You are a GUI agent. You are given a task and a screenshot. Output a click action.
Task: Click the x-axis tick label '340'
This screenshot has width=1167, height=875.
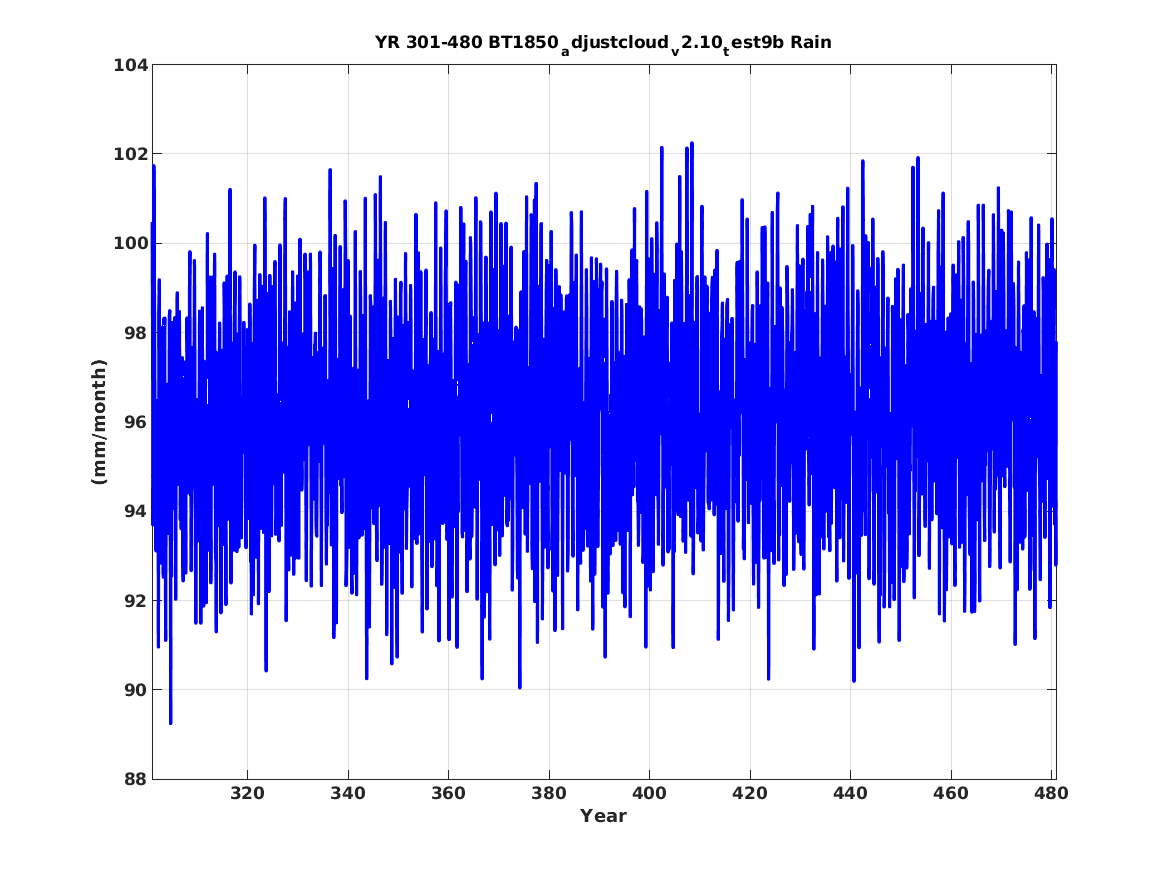[348, 793]
